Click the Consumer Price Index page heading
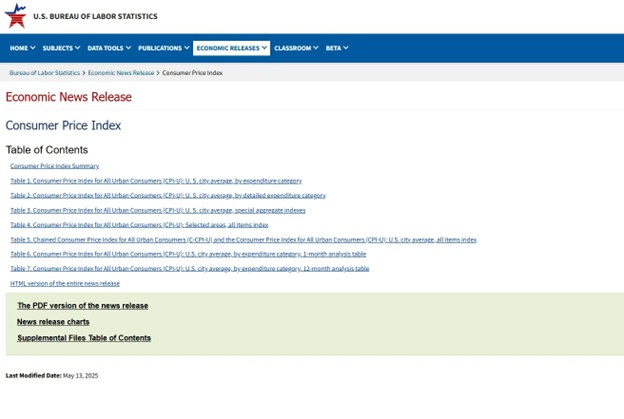624x419 pixels. (x=63, y=125)
